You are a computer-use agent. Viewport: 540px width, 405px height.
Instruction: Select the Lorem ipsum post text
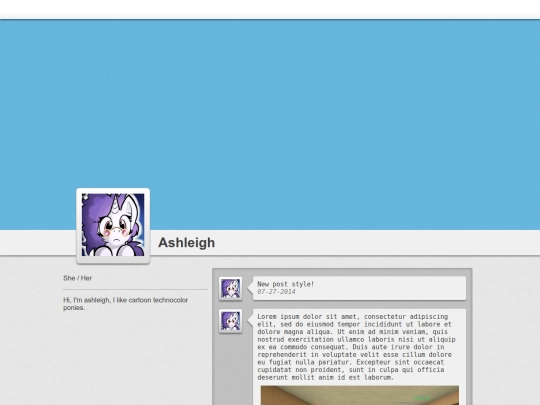point(356,347)
